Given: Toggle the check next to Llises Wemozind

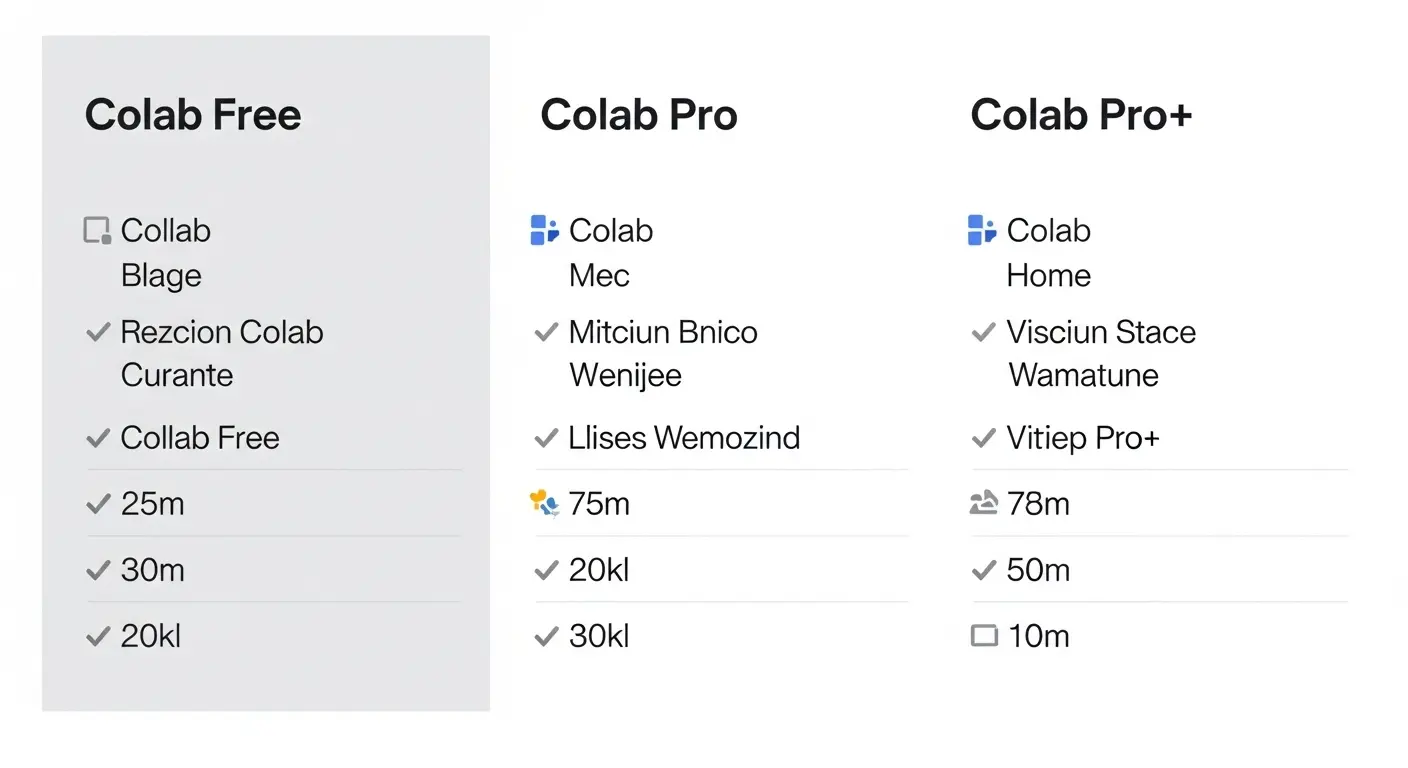Looking at the screenshot, I should tap(546, 438).
